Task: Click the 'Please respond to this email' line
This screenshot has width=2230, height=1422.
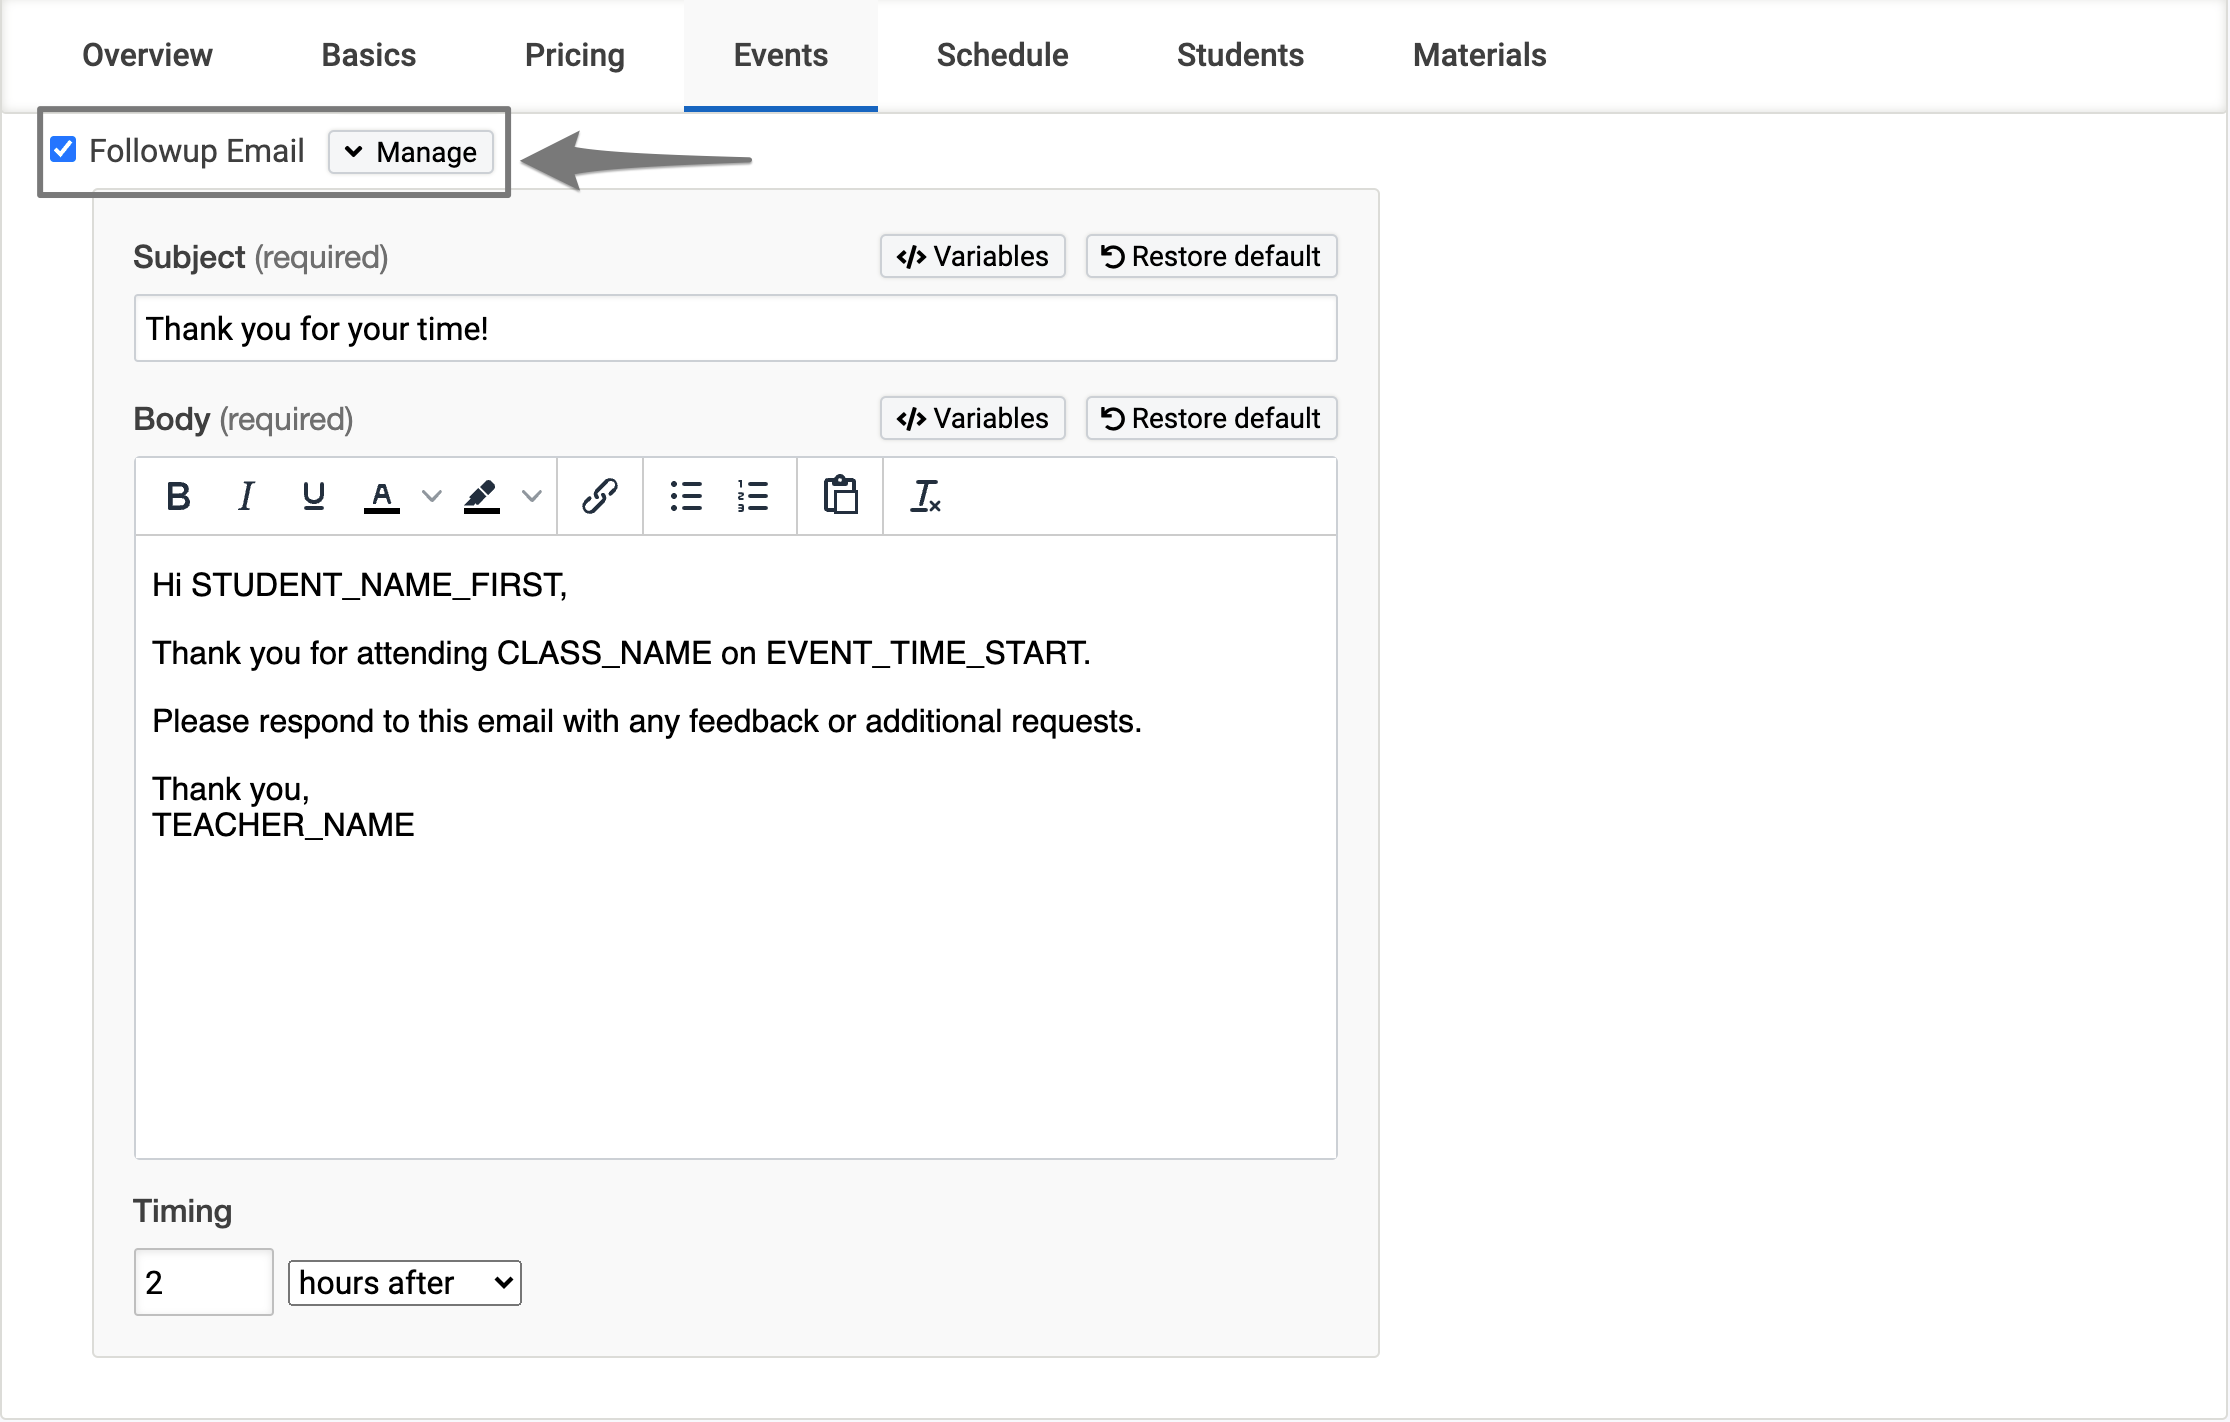Action: [x=647, y=721]
